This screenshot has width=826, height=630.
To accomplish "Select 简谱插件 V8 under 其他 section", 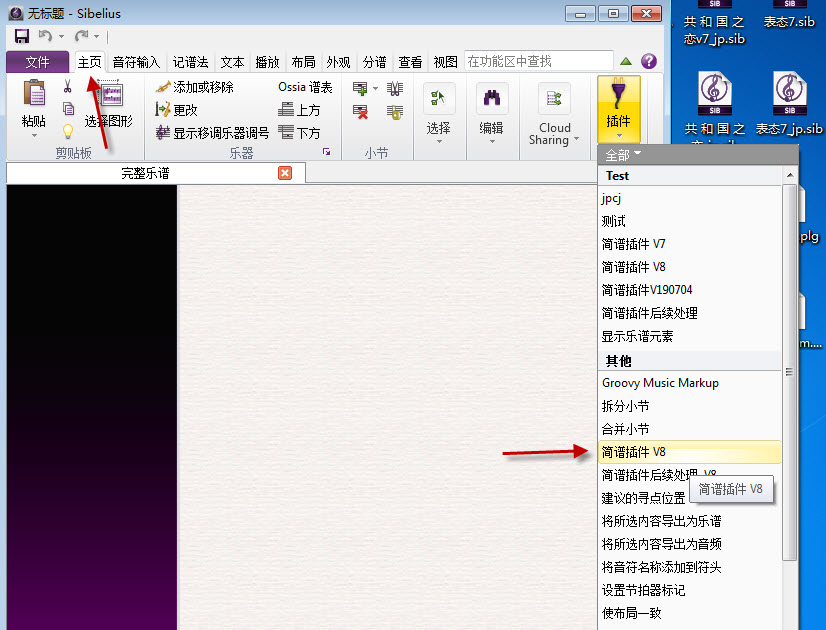I will click(634, 452).
